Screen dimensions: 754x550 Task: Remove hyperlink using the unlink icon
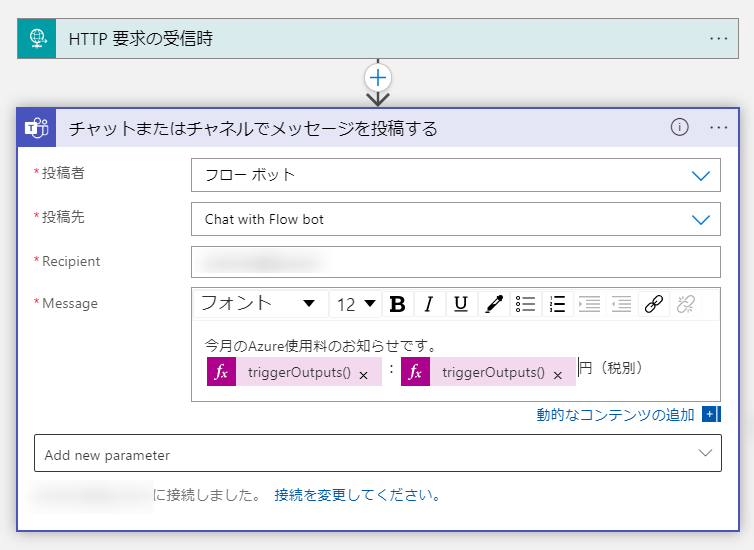685,304
